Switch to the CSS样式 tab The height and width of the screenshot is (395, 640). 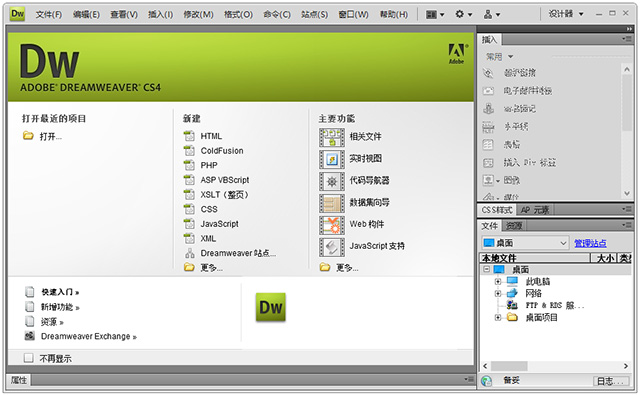point(497,210)
